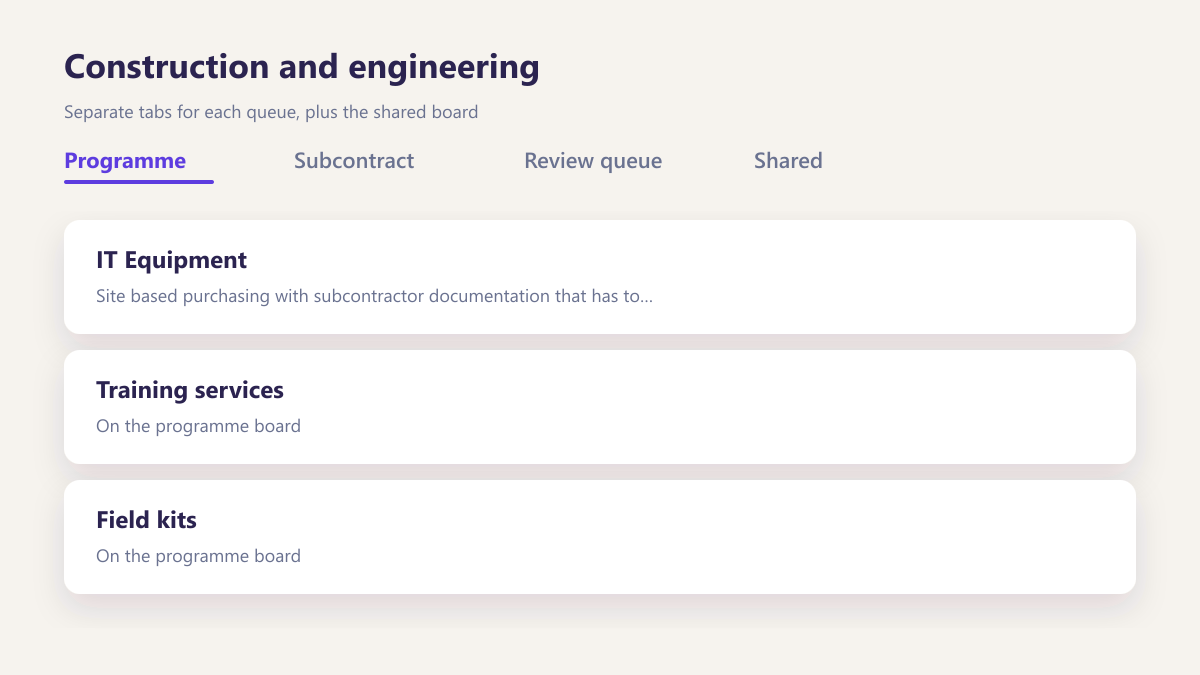Screen dimensions: 1200x675
Task: Click the 'Separate tabs for each queue' subtitle
Action: 271,112
